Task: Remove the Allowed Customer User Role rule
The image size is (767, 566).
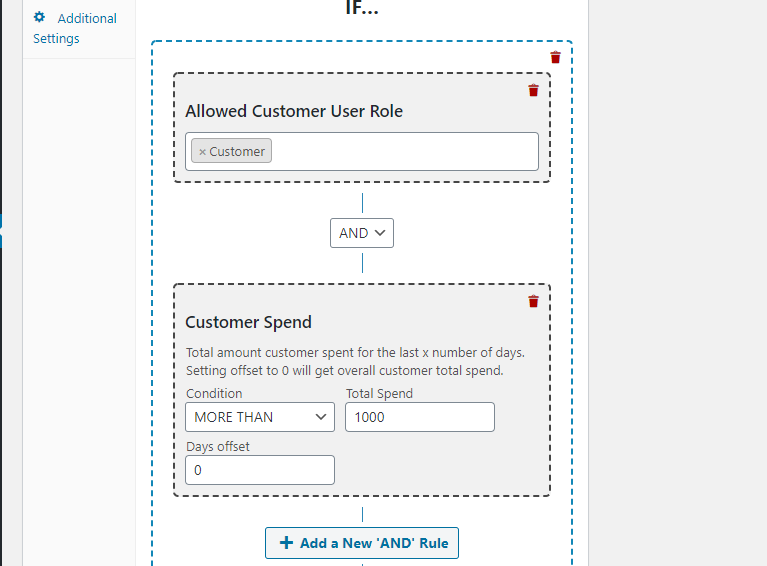Action: pos(534,90)
